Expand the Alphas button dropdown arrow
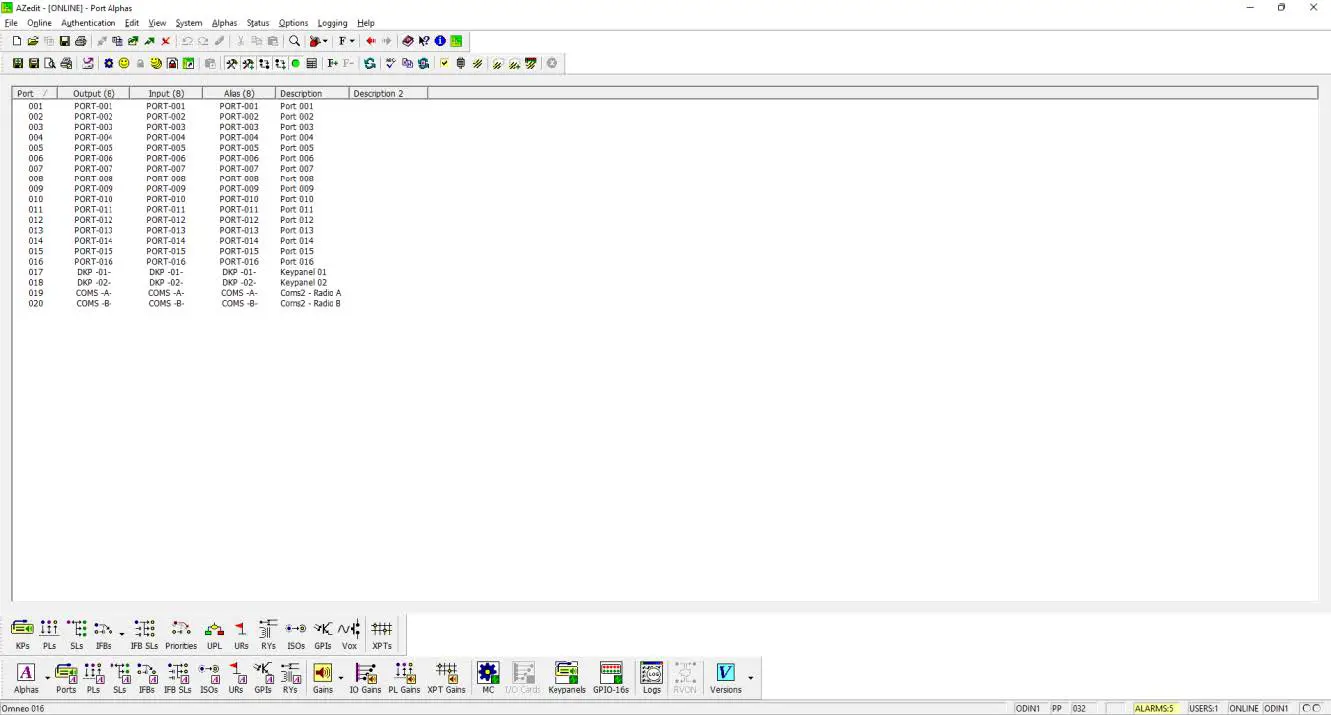Viewport: 1331px width, 715px height. tap(47, 678)
